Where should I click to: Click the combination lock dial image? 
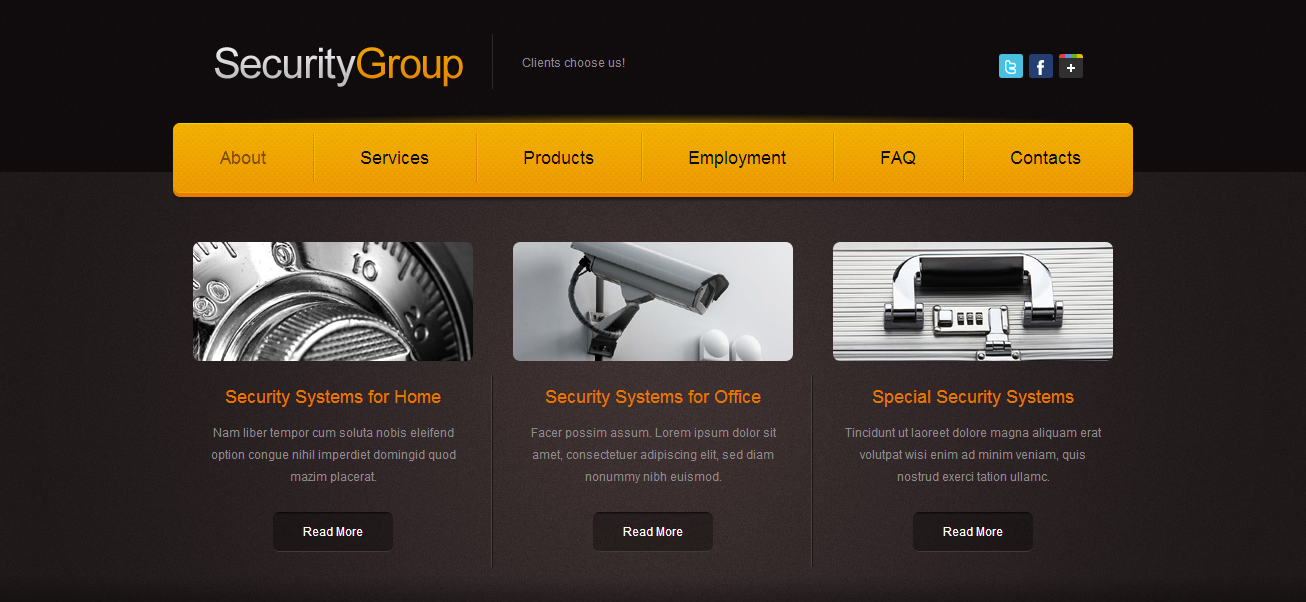(x=333, y=301)
